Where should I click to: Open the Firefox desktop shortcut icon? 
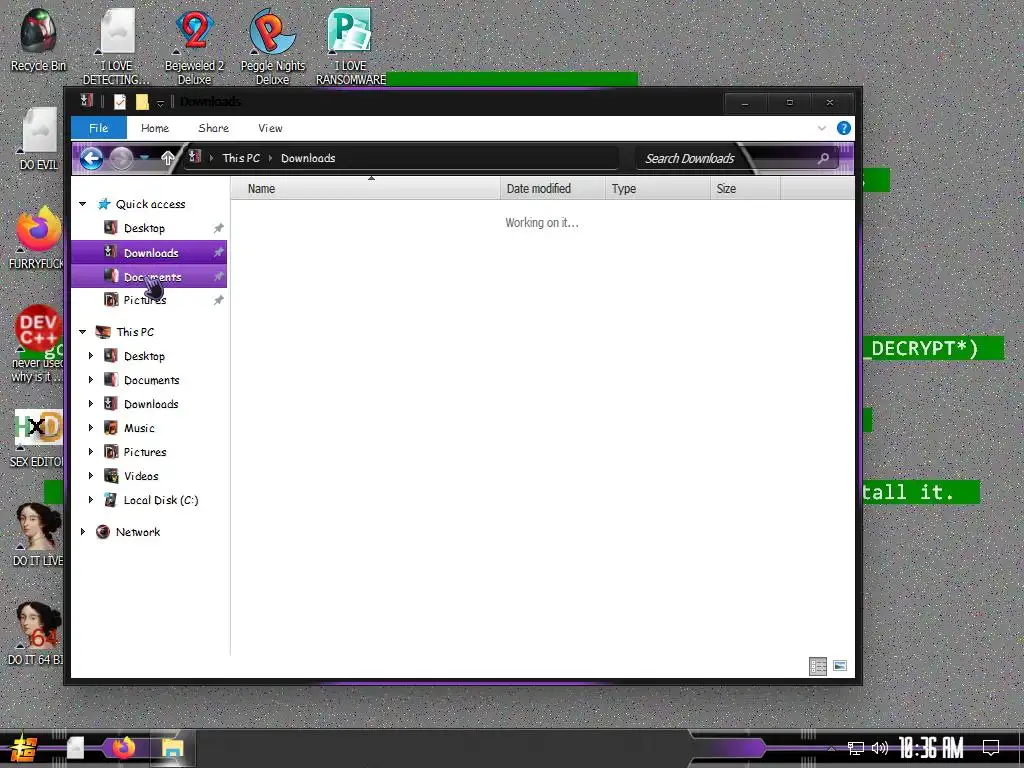pyautogui.click(x=38, y=238)
